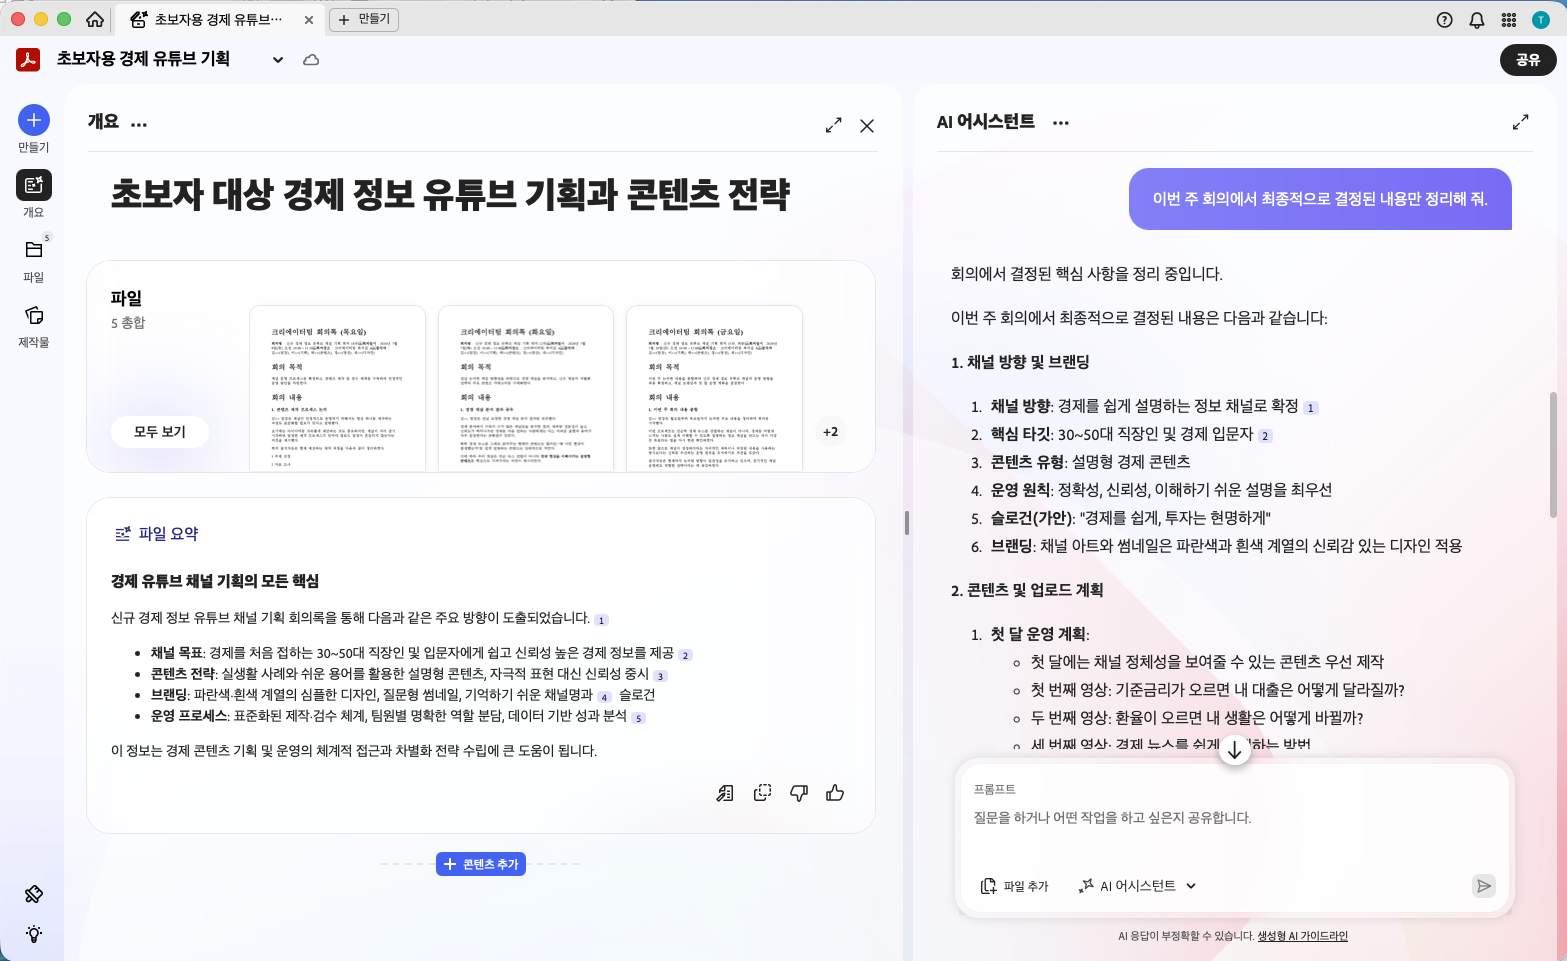Click the 공유 share button
Screen dimensions: 1567x961
(1528, 60)
